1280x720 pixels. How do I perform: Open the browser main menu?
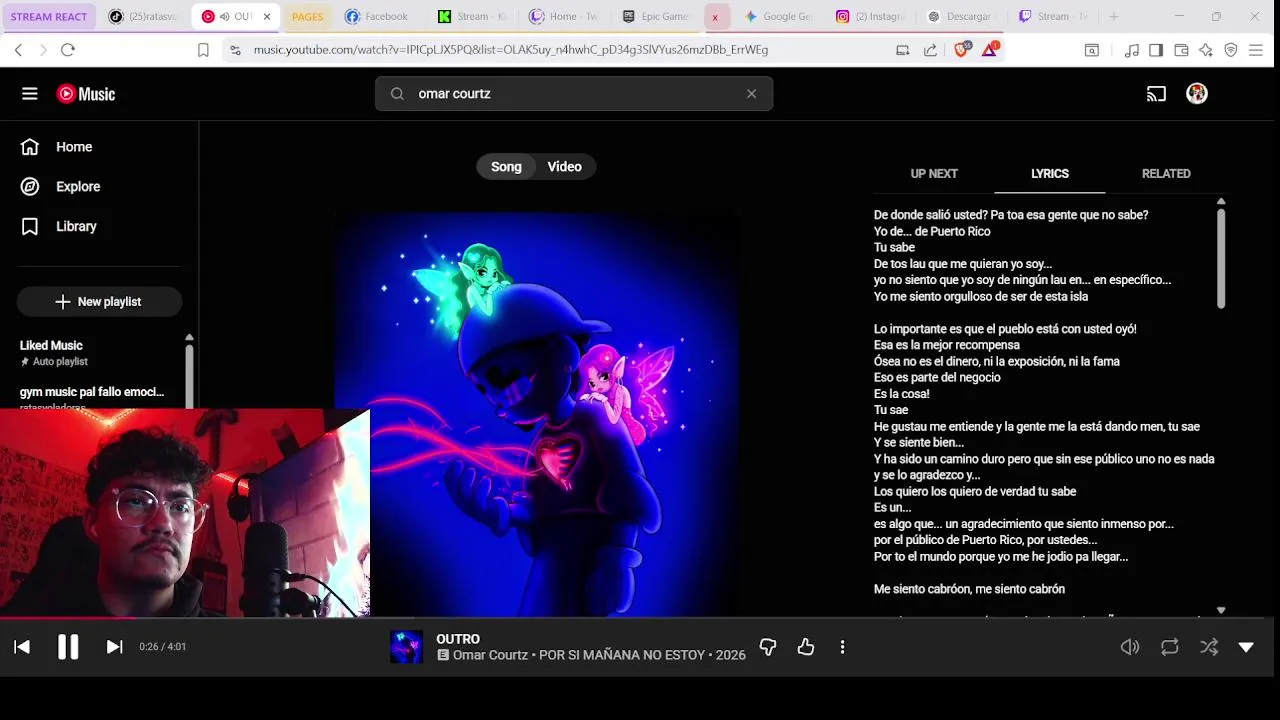point(1256,50)
